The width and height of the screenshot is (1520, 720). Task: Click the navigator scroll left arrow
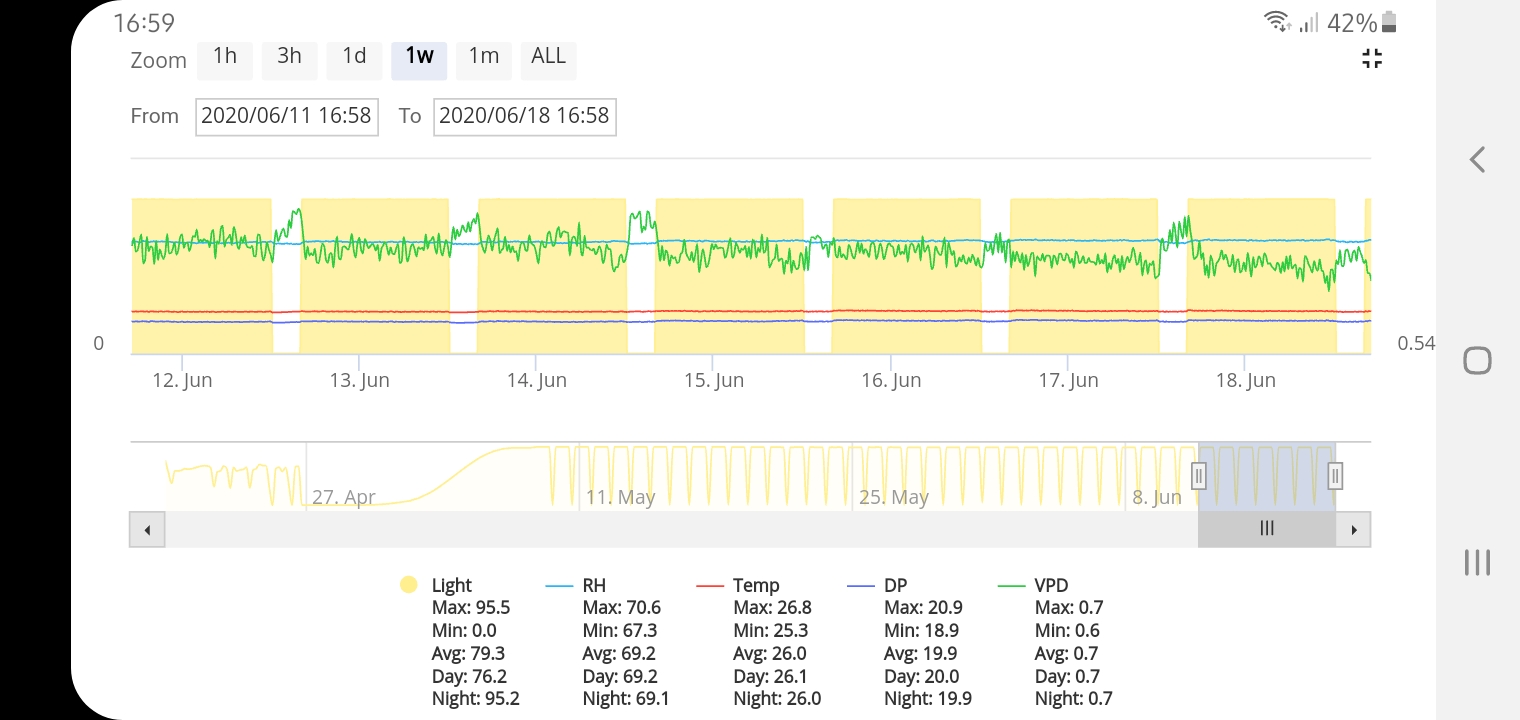[147, 530]
